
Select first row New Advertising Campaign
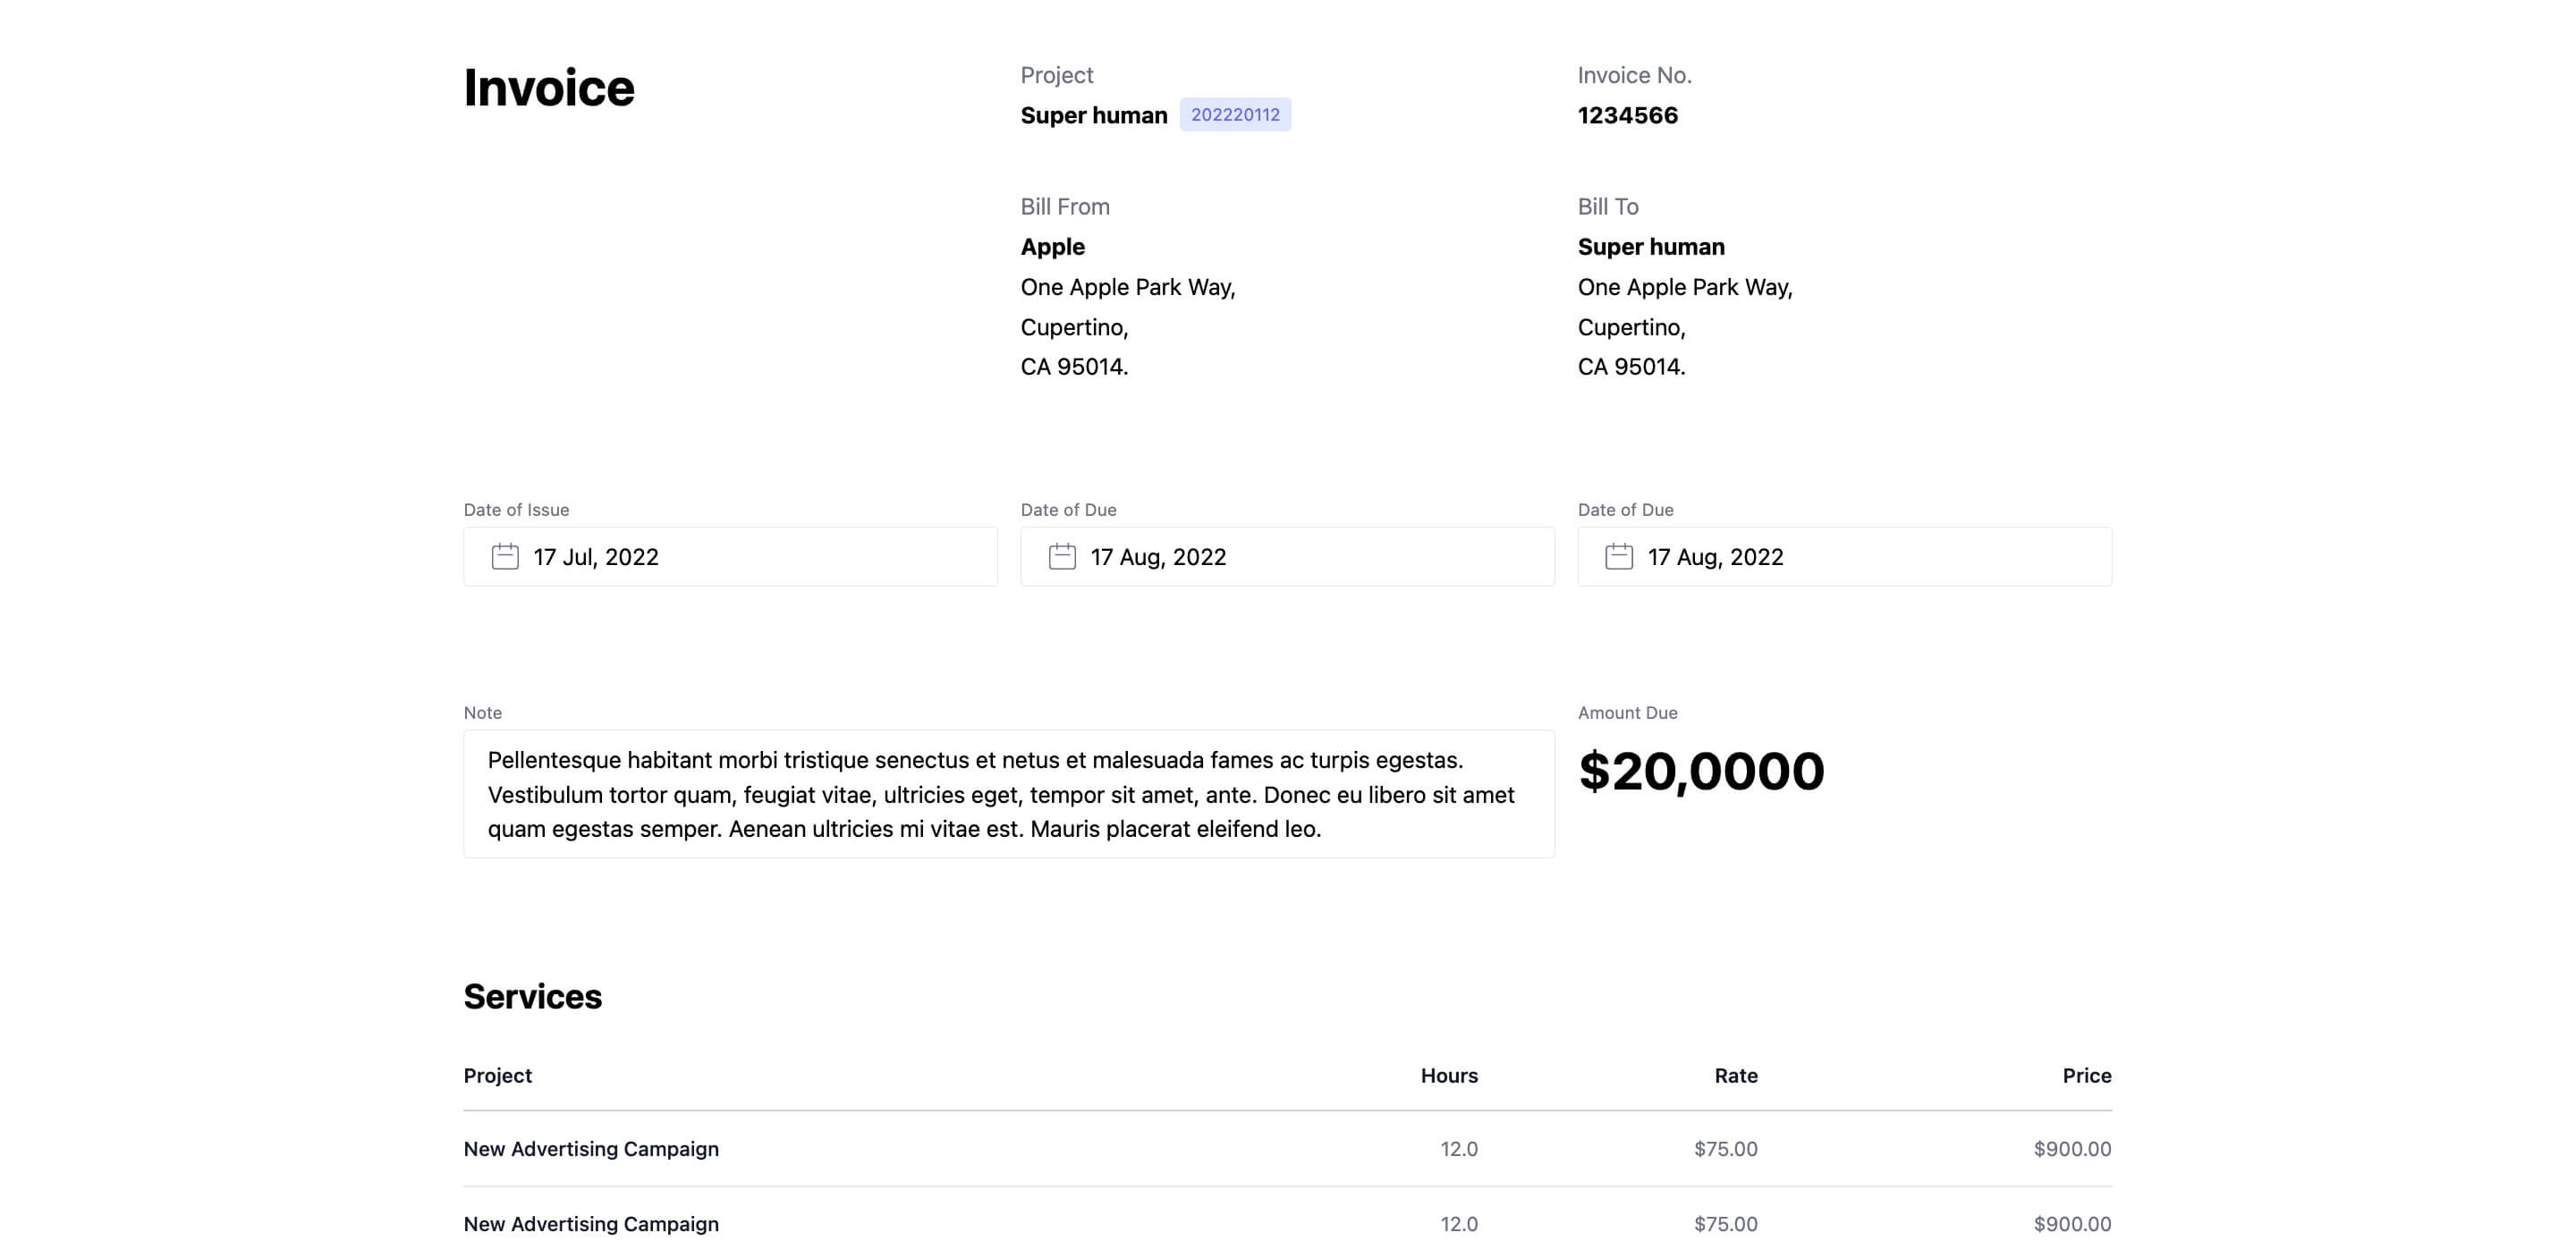click(x=591, y=1148)
